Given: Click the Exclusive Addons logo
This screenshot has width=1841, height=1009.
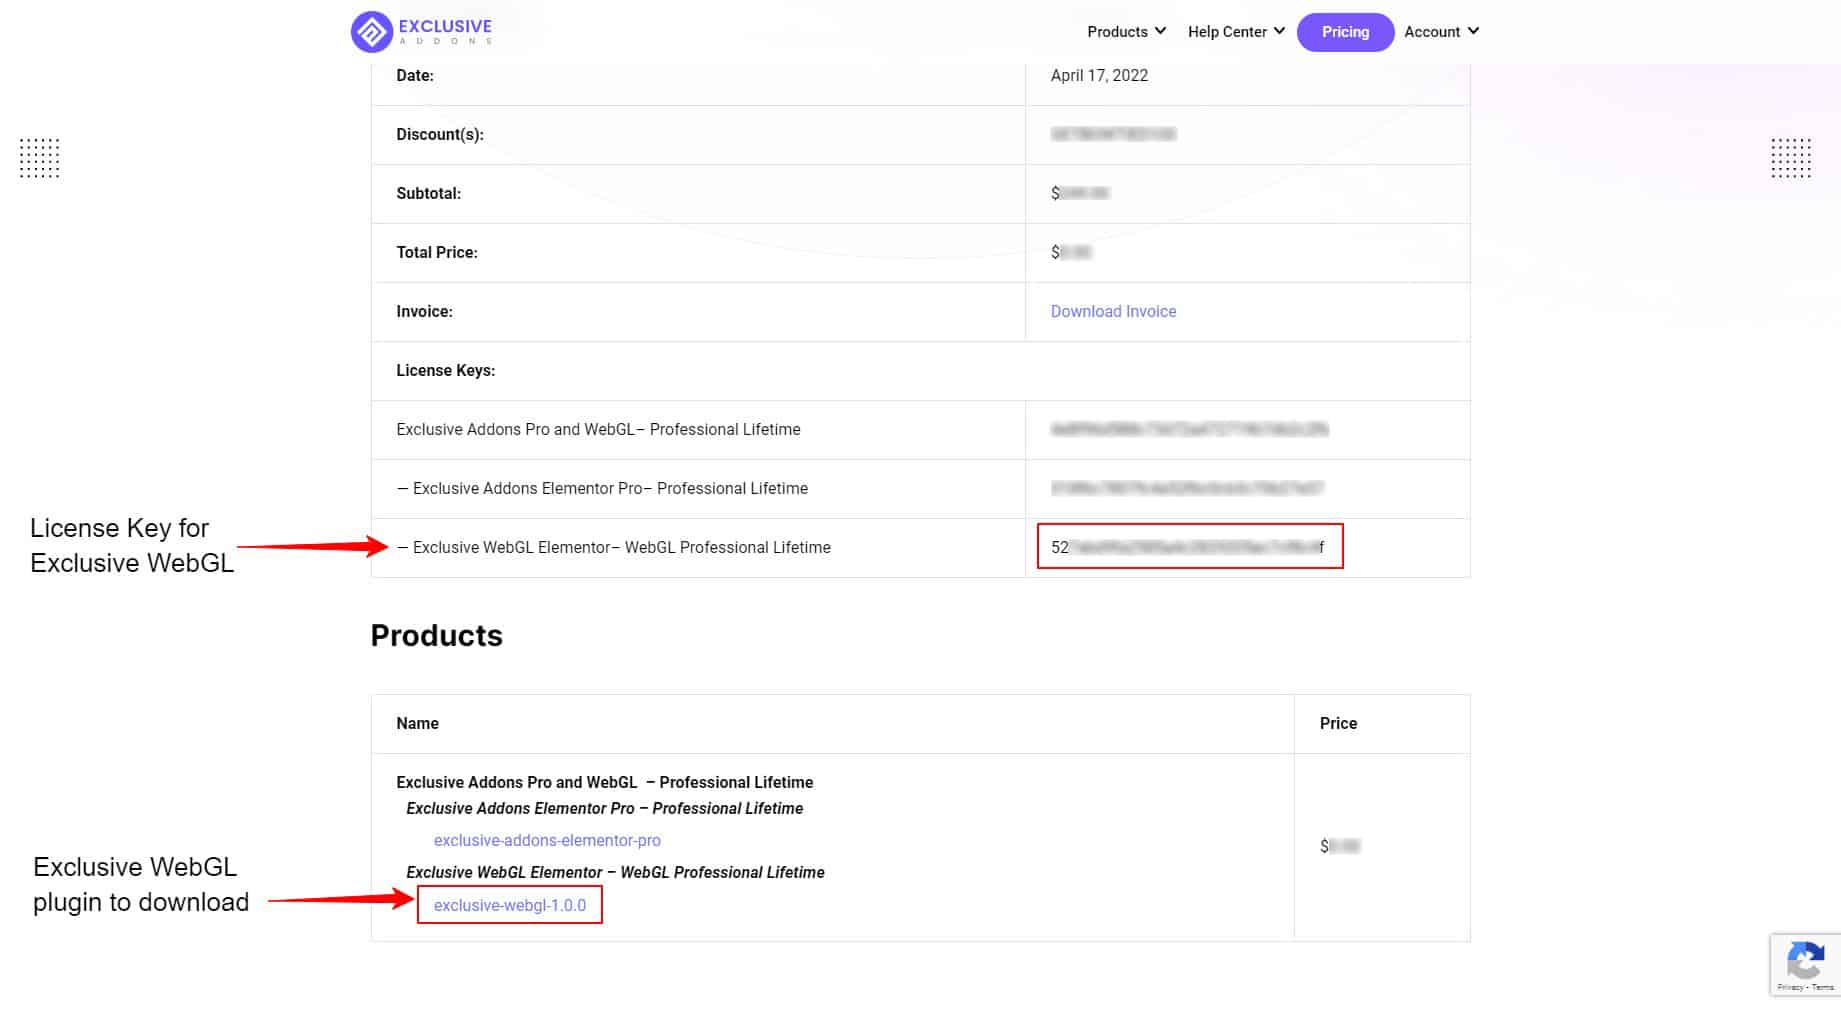Looking at the screenshot, I should pos(421,32).
